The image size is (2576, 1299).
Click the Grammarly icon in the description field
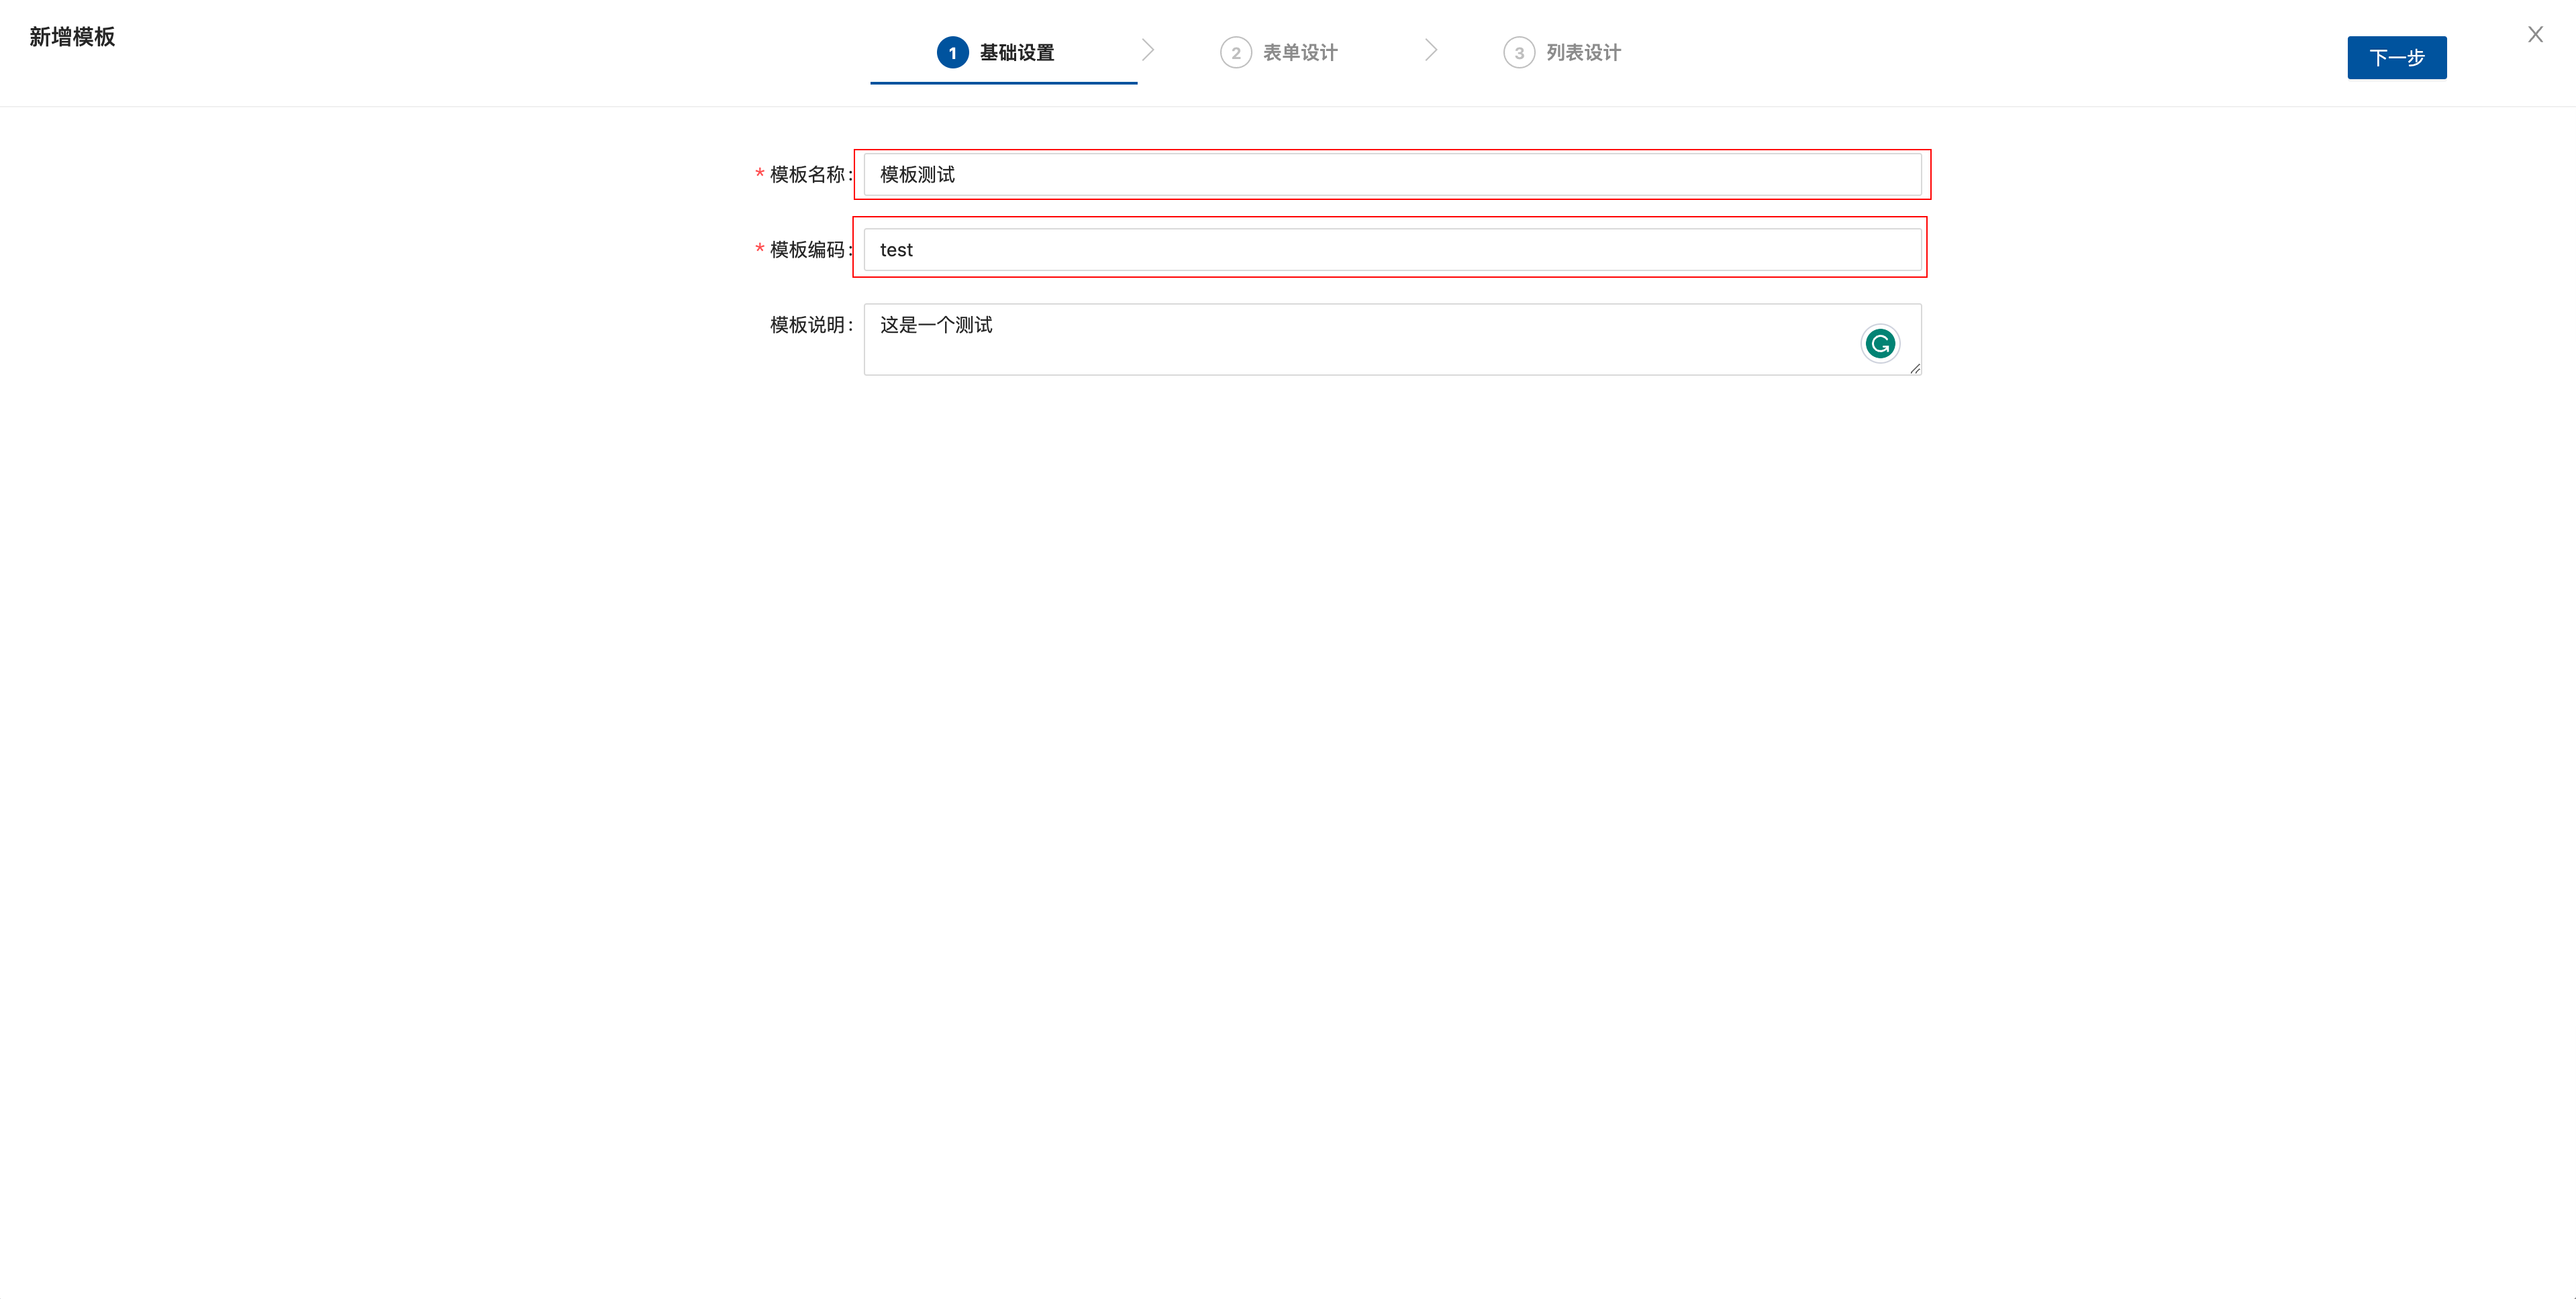(1881, 342)
